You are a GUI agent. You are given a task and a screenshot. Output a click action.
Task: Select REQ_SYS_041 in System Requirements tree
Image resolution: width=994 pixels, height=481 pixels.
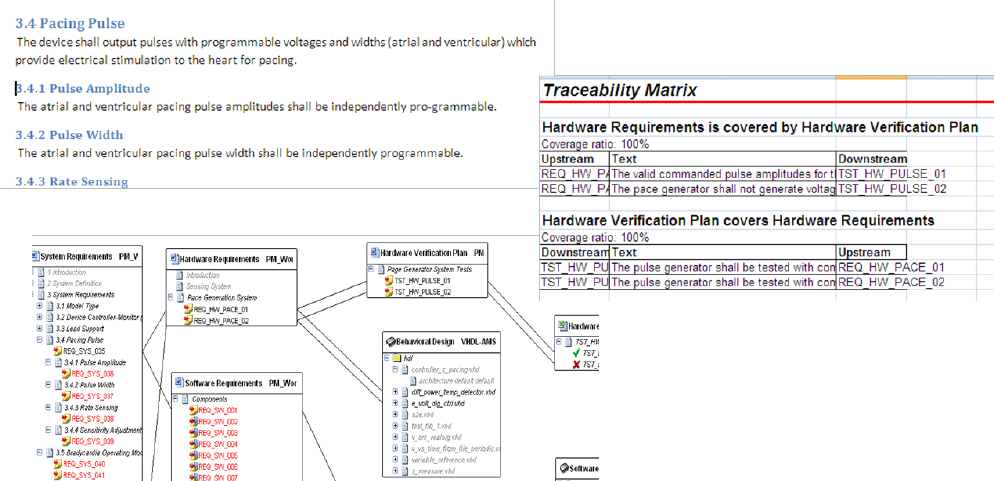84,475
